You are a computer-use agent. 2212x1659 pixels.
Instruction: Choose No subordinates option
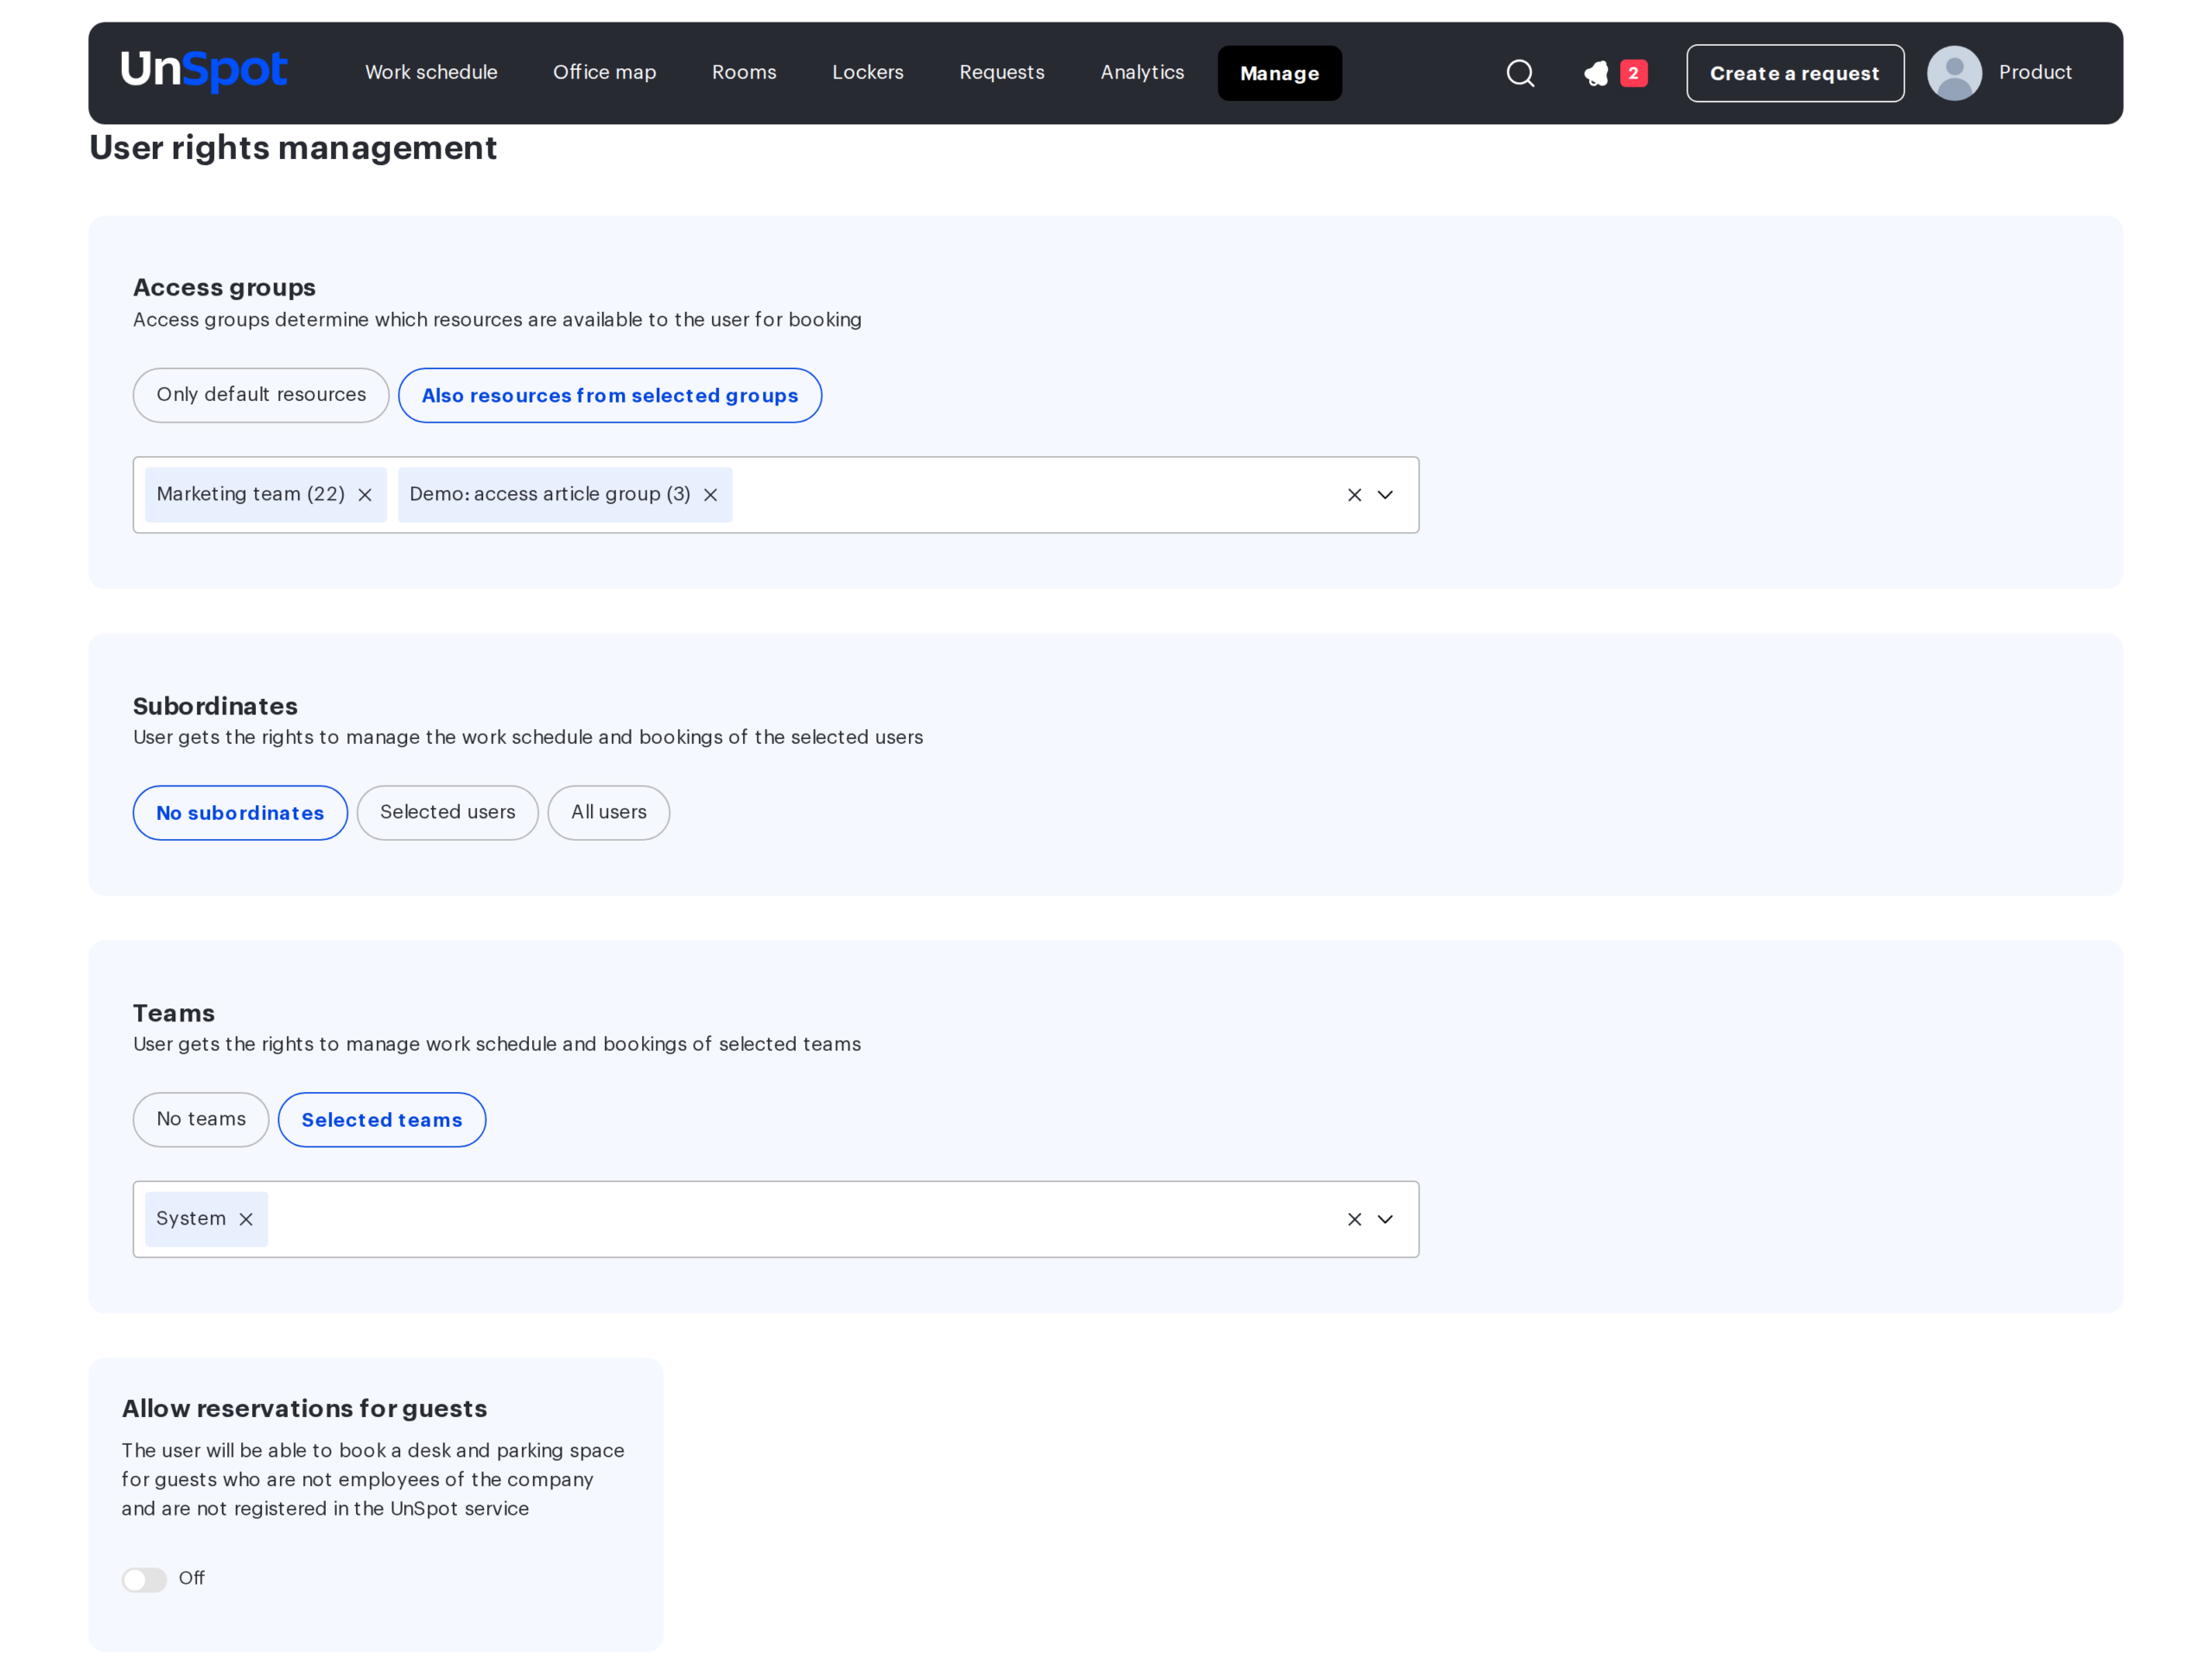(x=240, y=813)
